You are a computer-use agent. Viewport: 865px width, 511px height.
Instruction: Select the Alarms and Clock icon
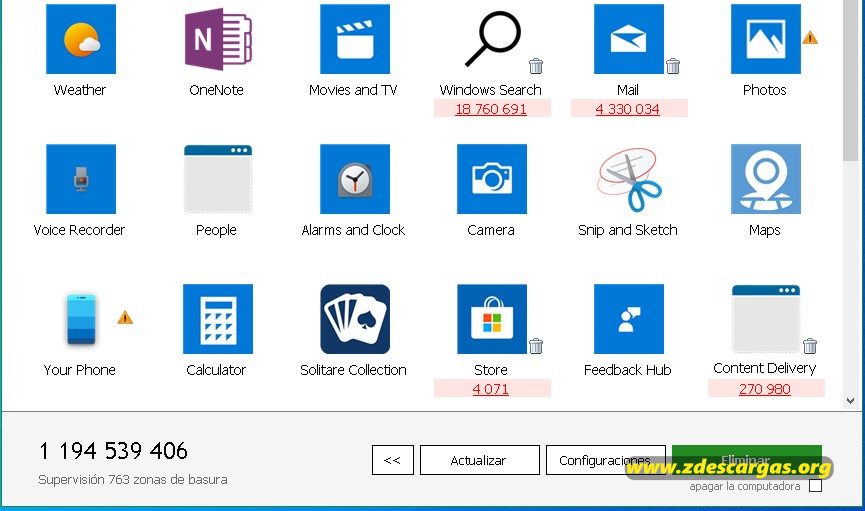(x=355, y=179)
